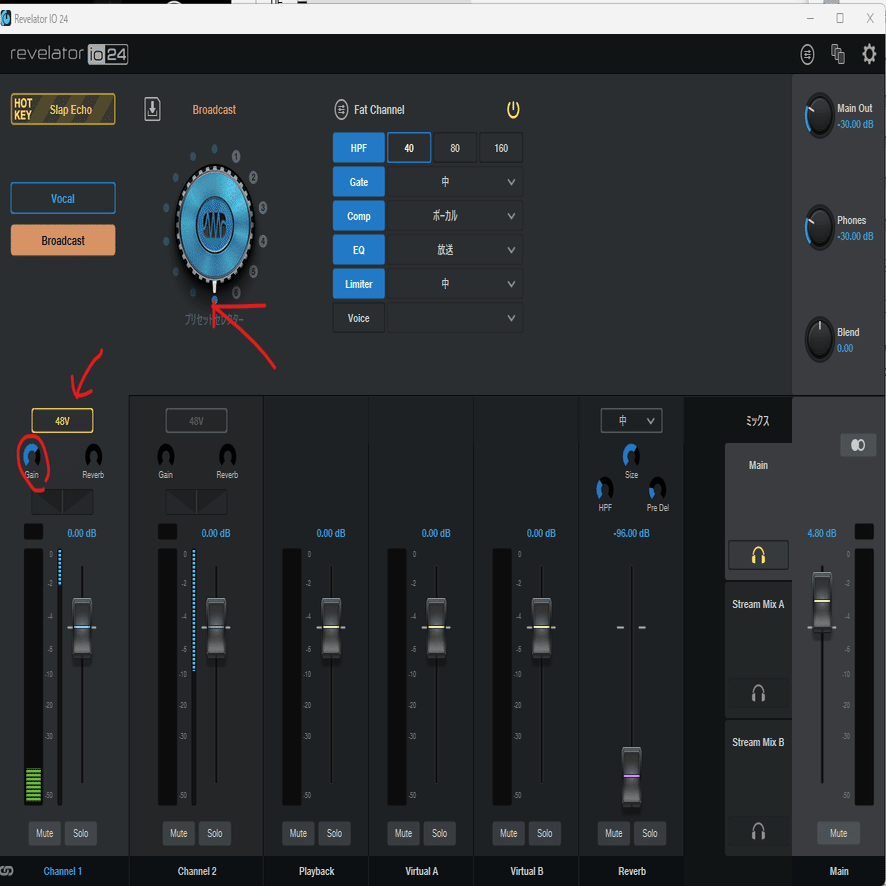This screenshot has height=886, width=886.
Task: Click the Channel 1 fader handle
Action: (x=82, y=627)
